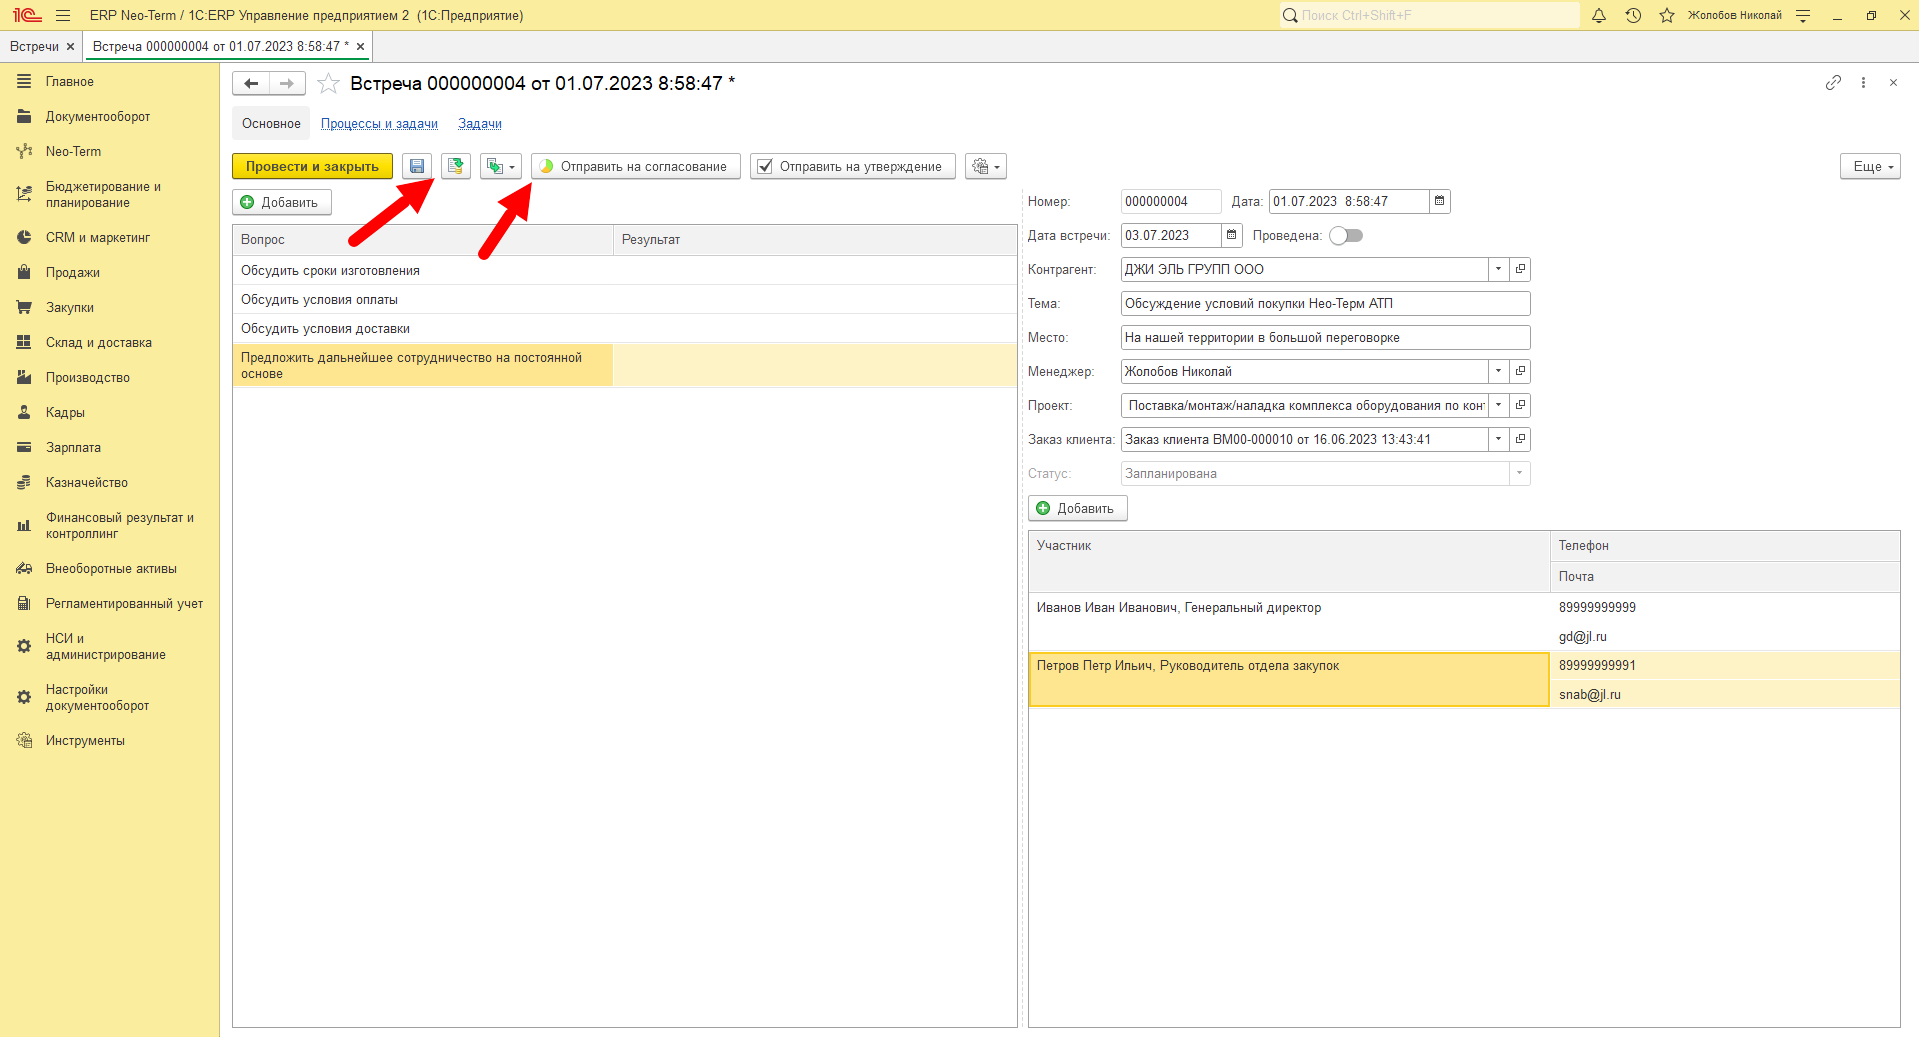Open the Казначейство section in the sidebar
This screenshot has width=1919, height=1037.
(86, 482)
